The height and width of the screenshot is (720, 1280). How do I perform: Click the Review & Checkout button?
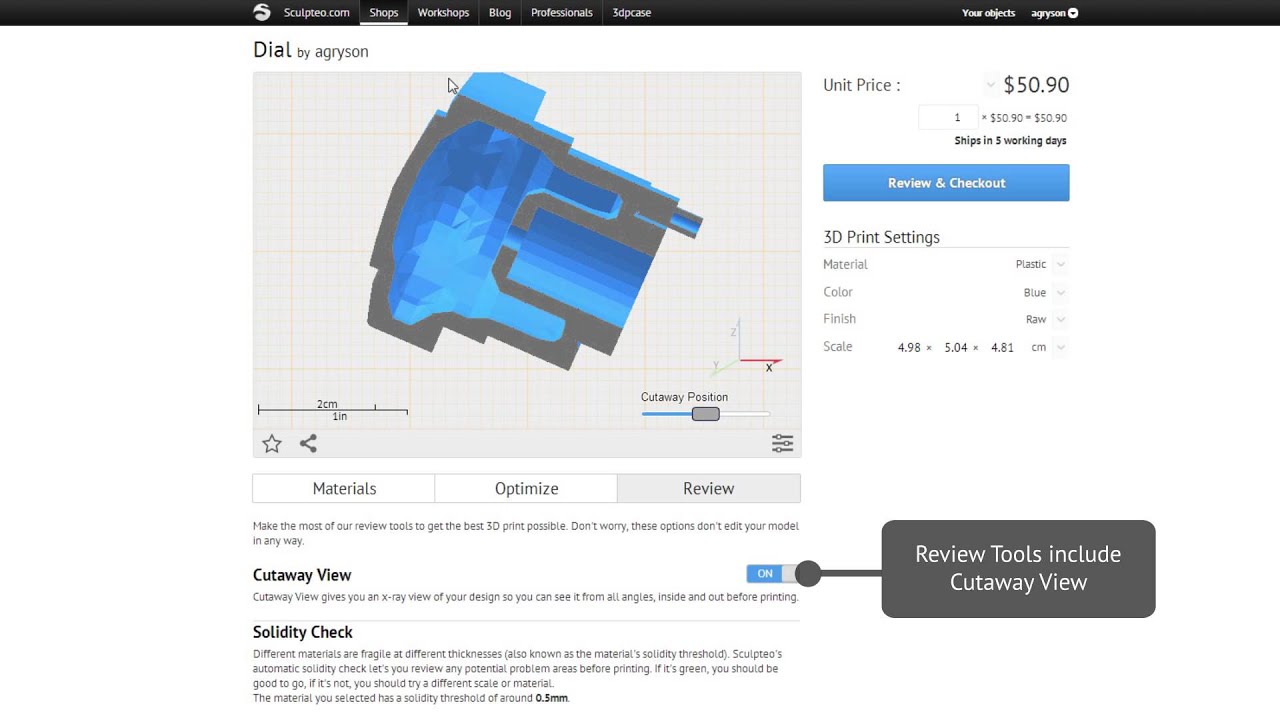tap(946, 183)
